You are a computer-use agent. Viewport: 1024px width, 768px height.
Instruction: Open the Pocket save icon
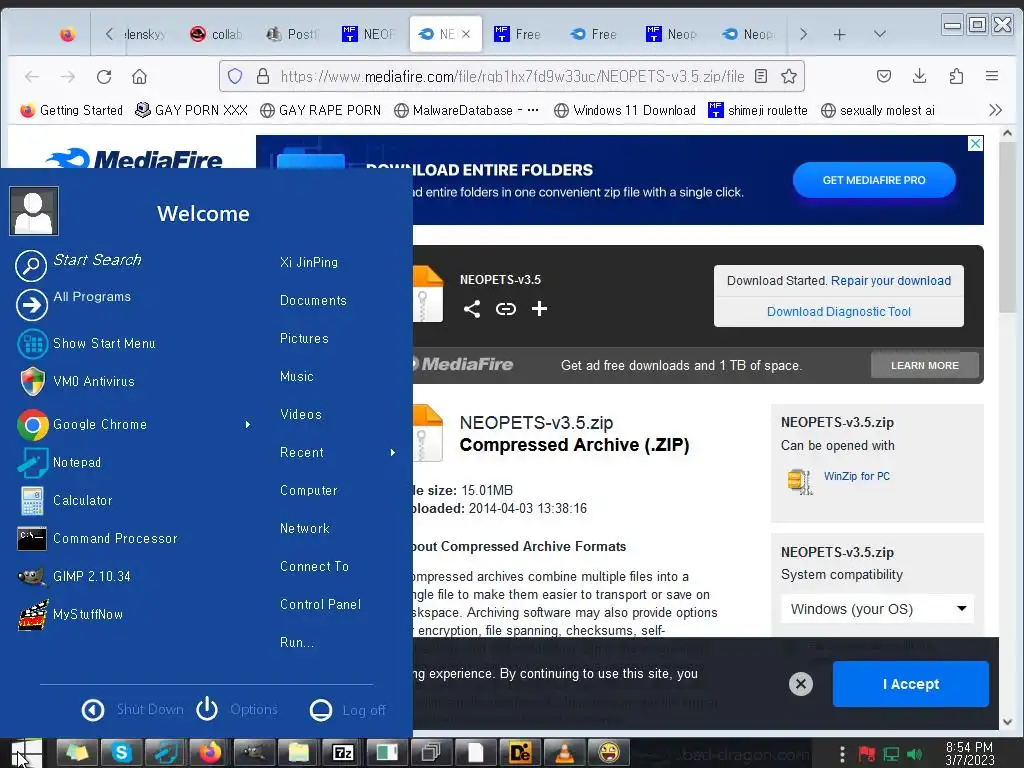click(x=884, y=76)
